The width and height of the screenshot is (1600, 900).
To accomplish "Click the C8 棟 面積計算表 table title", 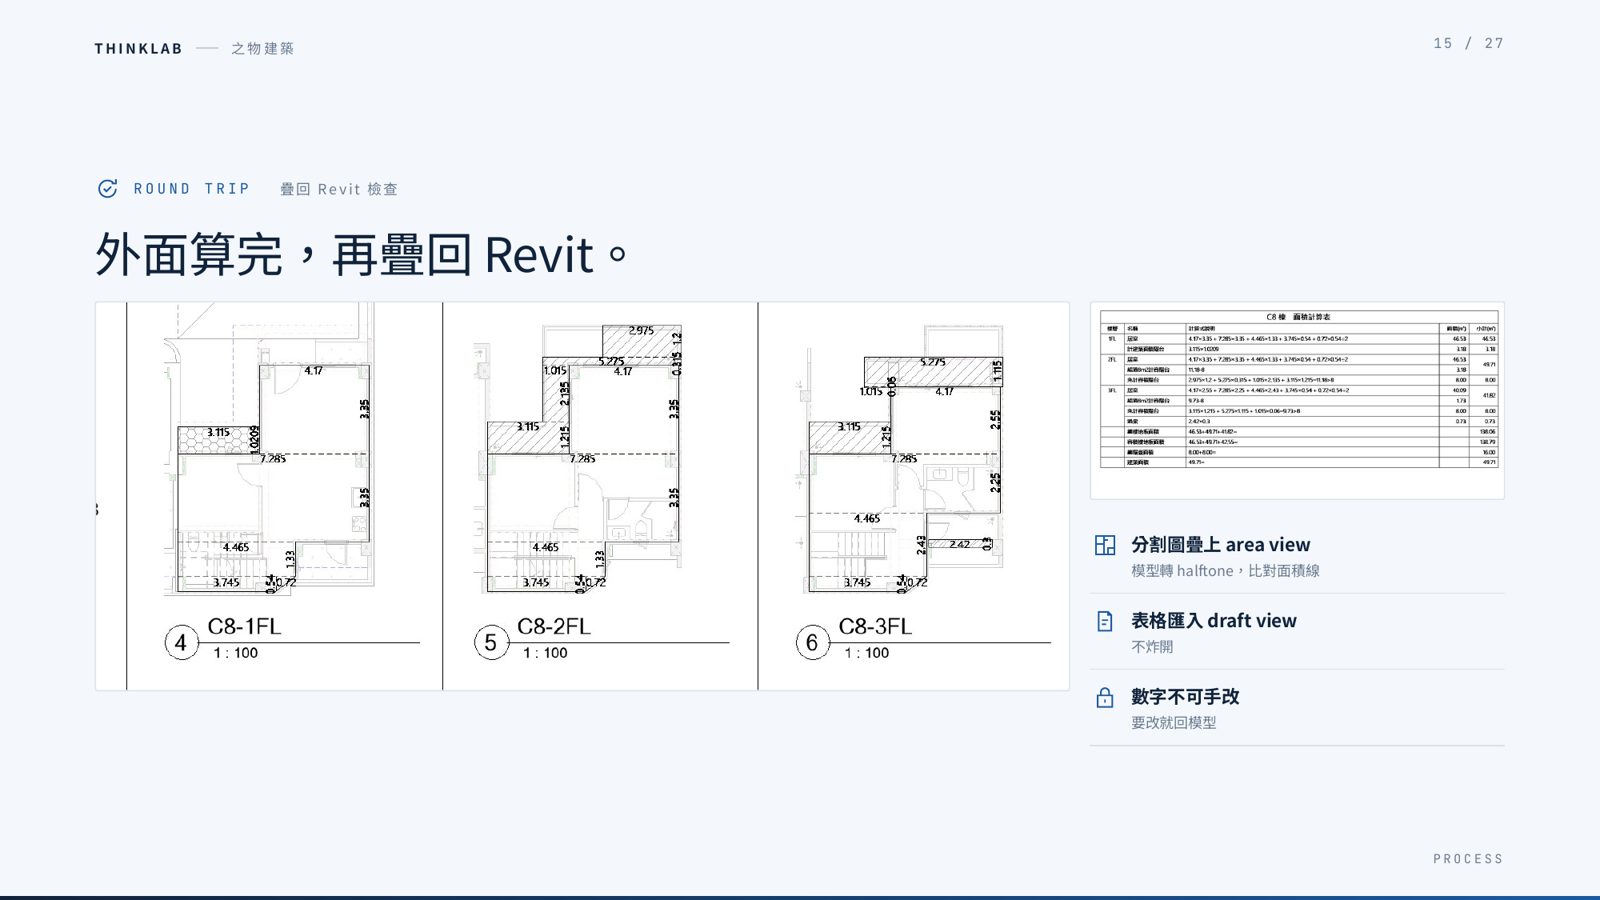I will coord(1298,317).
